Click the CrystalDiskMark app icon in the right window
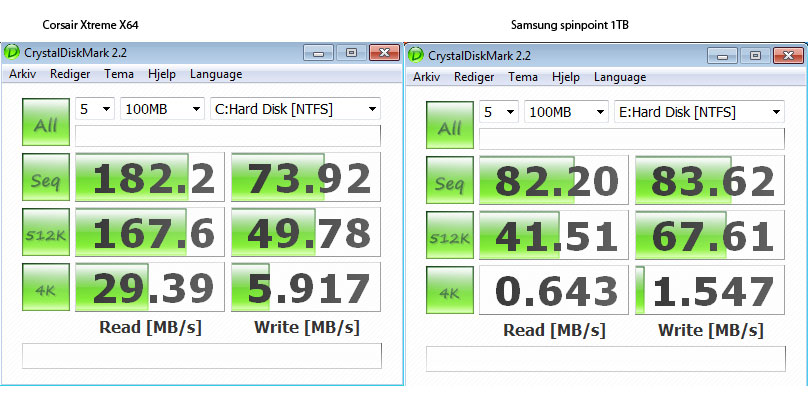This screenshot has height=396, width=808. [415, 55]
